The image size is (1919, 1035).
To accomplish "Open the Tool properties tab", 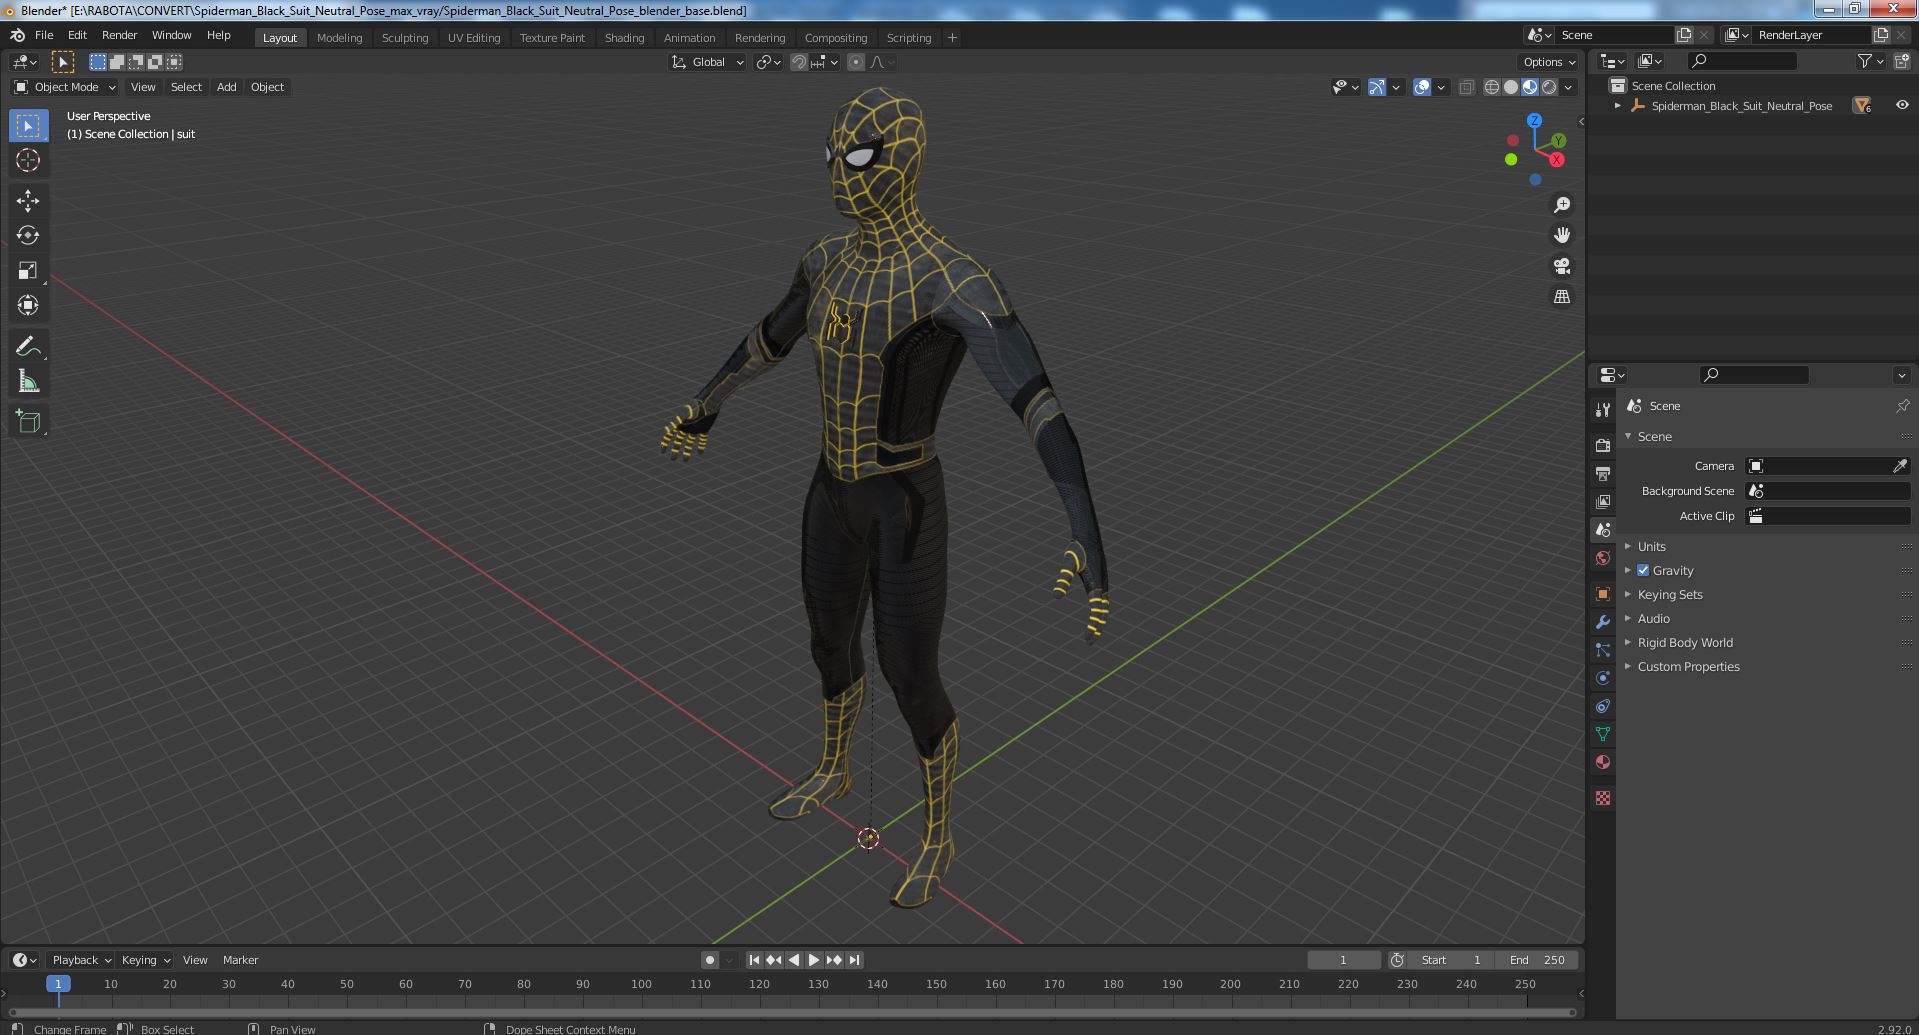I will 1603,409.
